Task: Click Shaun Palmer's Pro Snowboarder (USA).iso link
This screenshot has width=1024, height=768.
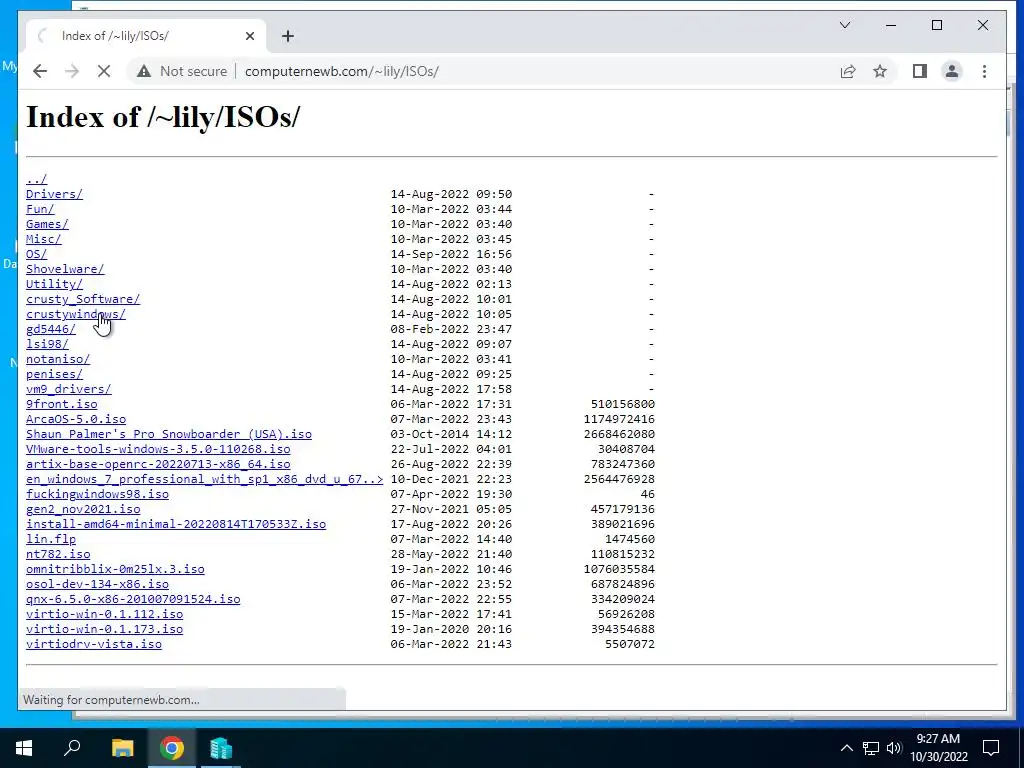Action: click(x=168, y=434)
